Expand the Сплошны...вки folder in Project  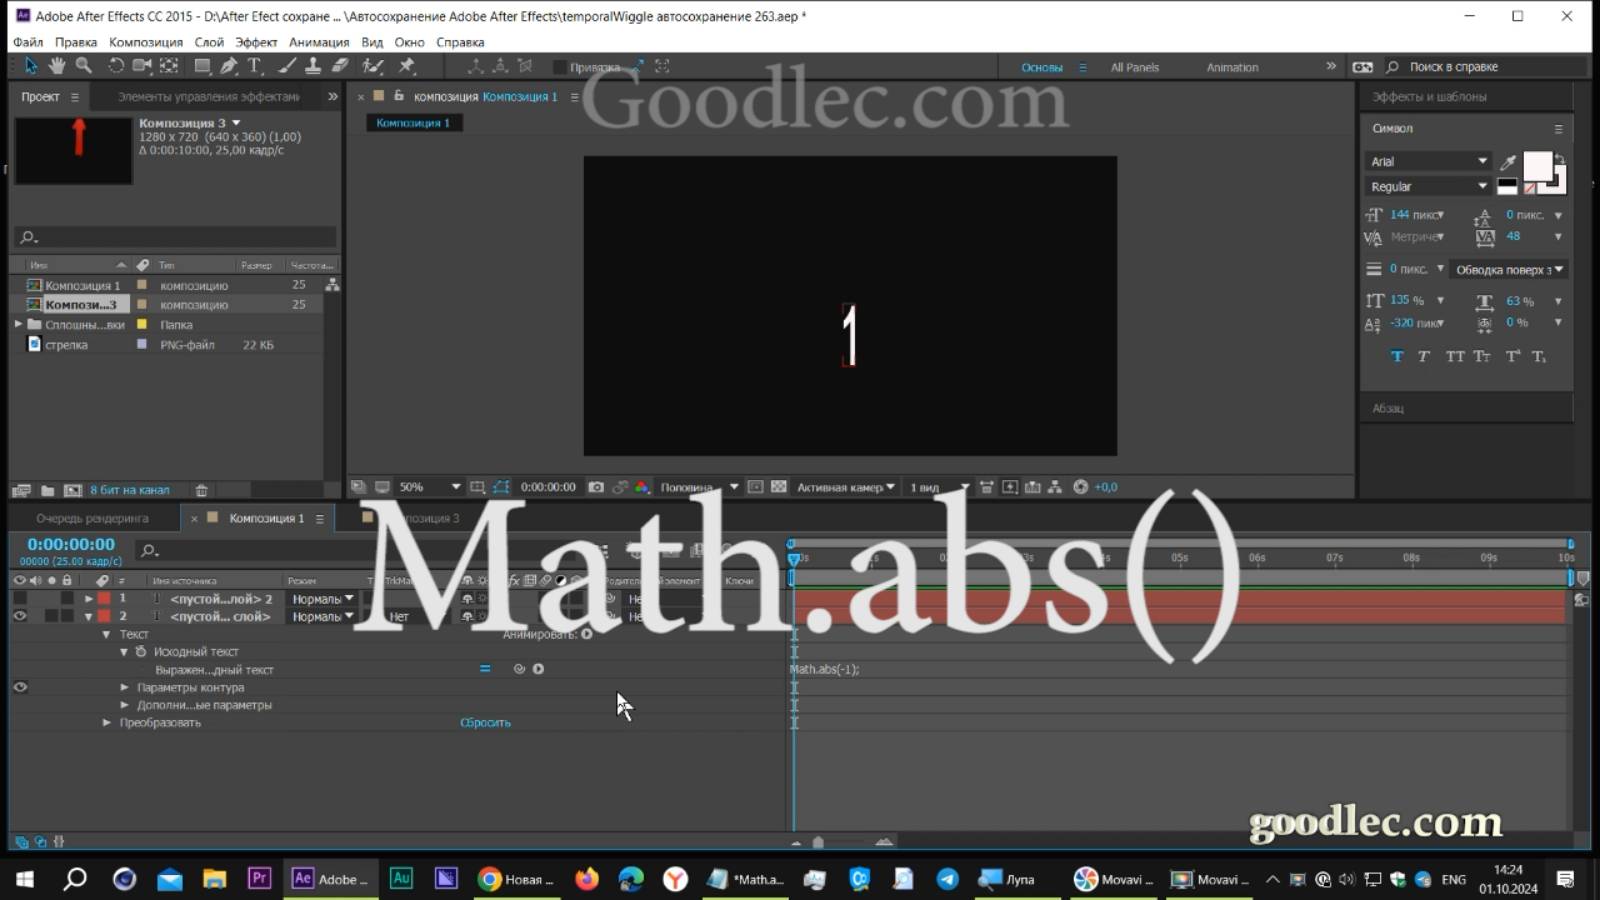pos(18,324)
